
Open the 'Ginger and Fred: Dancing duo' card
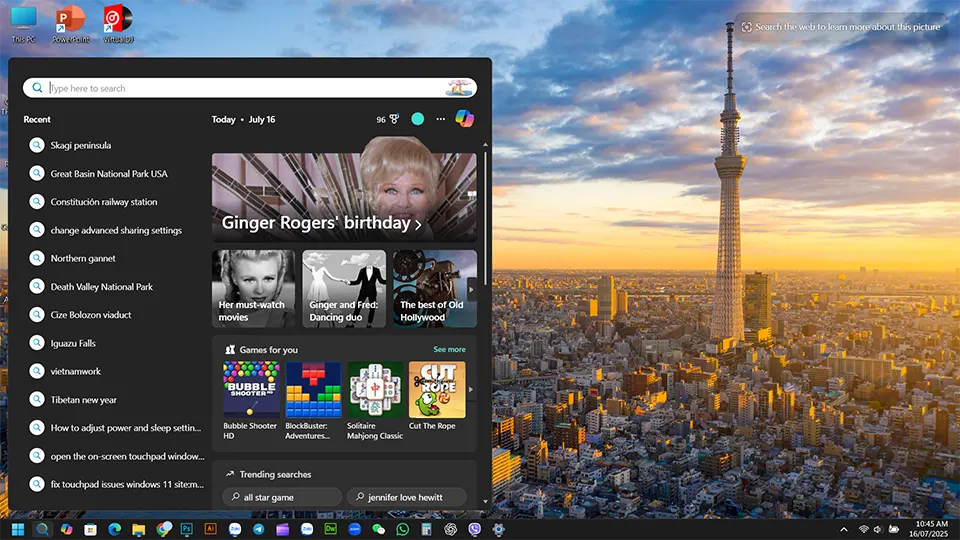pyautogui.click(x=344, y=288)
